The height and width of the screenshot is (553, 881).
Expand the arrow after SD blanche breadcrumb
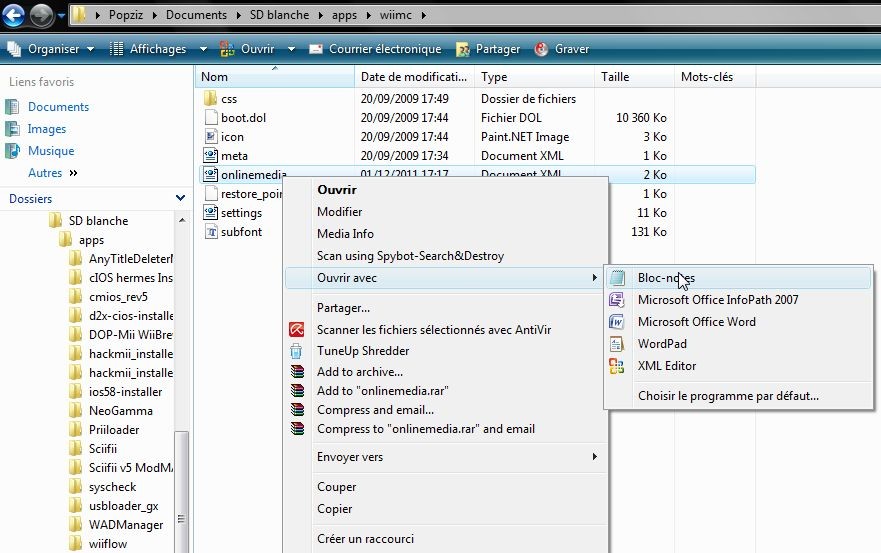click(321, 15)
